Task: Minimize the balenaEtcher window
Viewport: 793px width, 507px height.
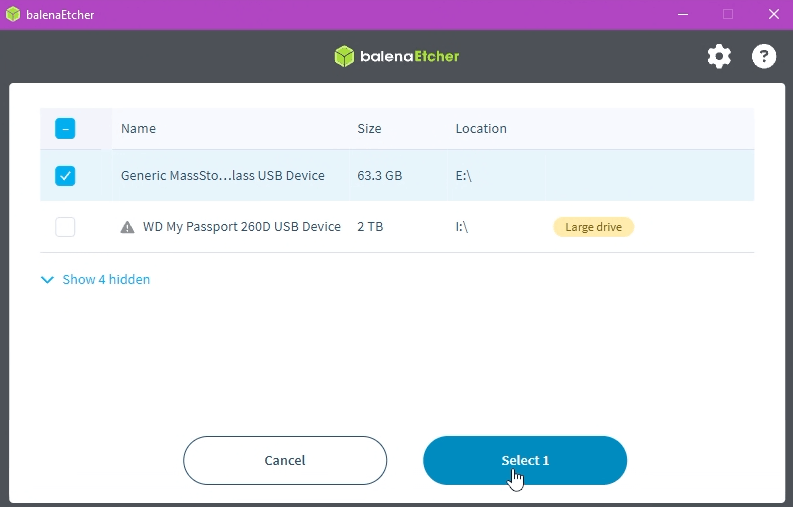Action: 682,14
